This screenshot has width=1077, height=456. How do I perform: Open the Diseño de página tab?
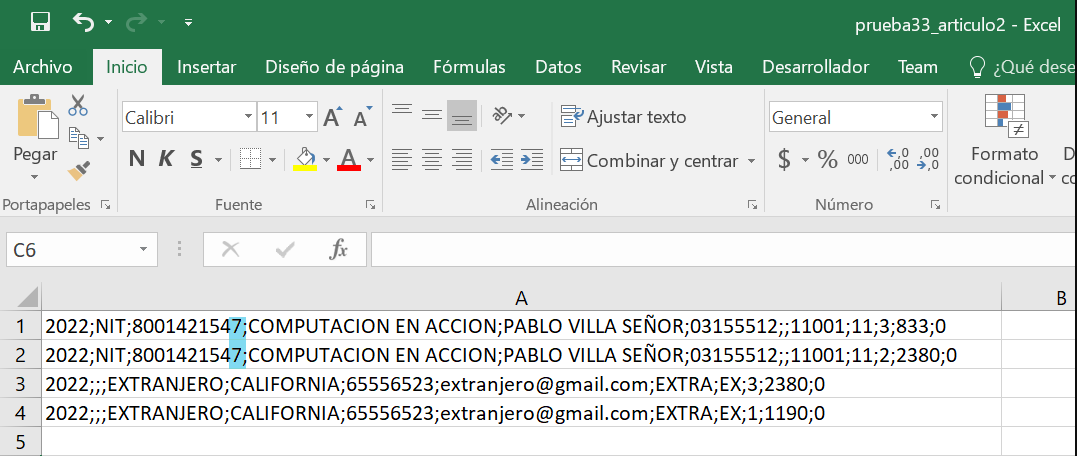click(335, 67)
